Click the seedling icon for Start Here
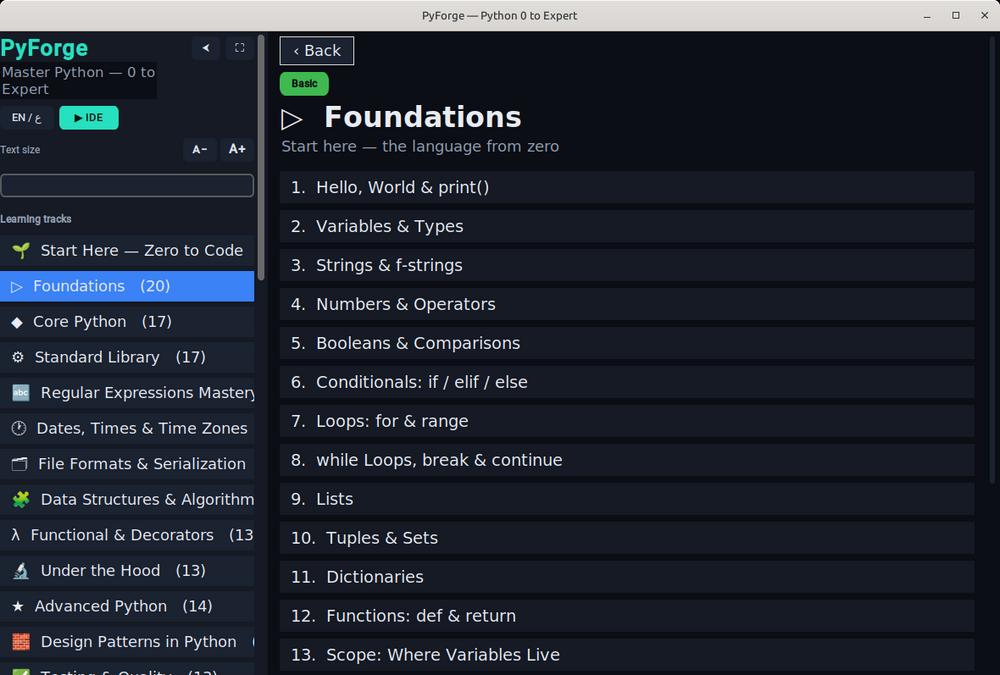Screen dimensions: 1000x675 coord(21,251)
